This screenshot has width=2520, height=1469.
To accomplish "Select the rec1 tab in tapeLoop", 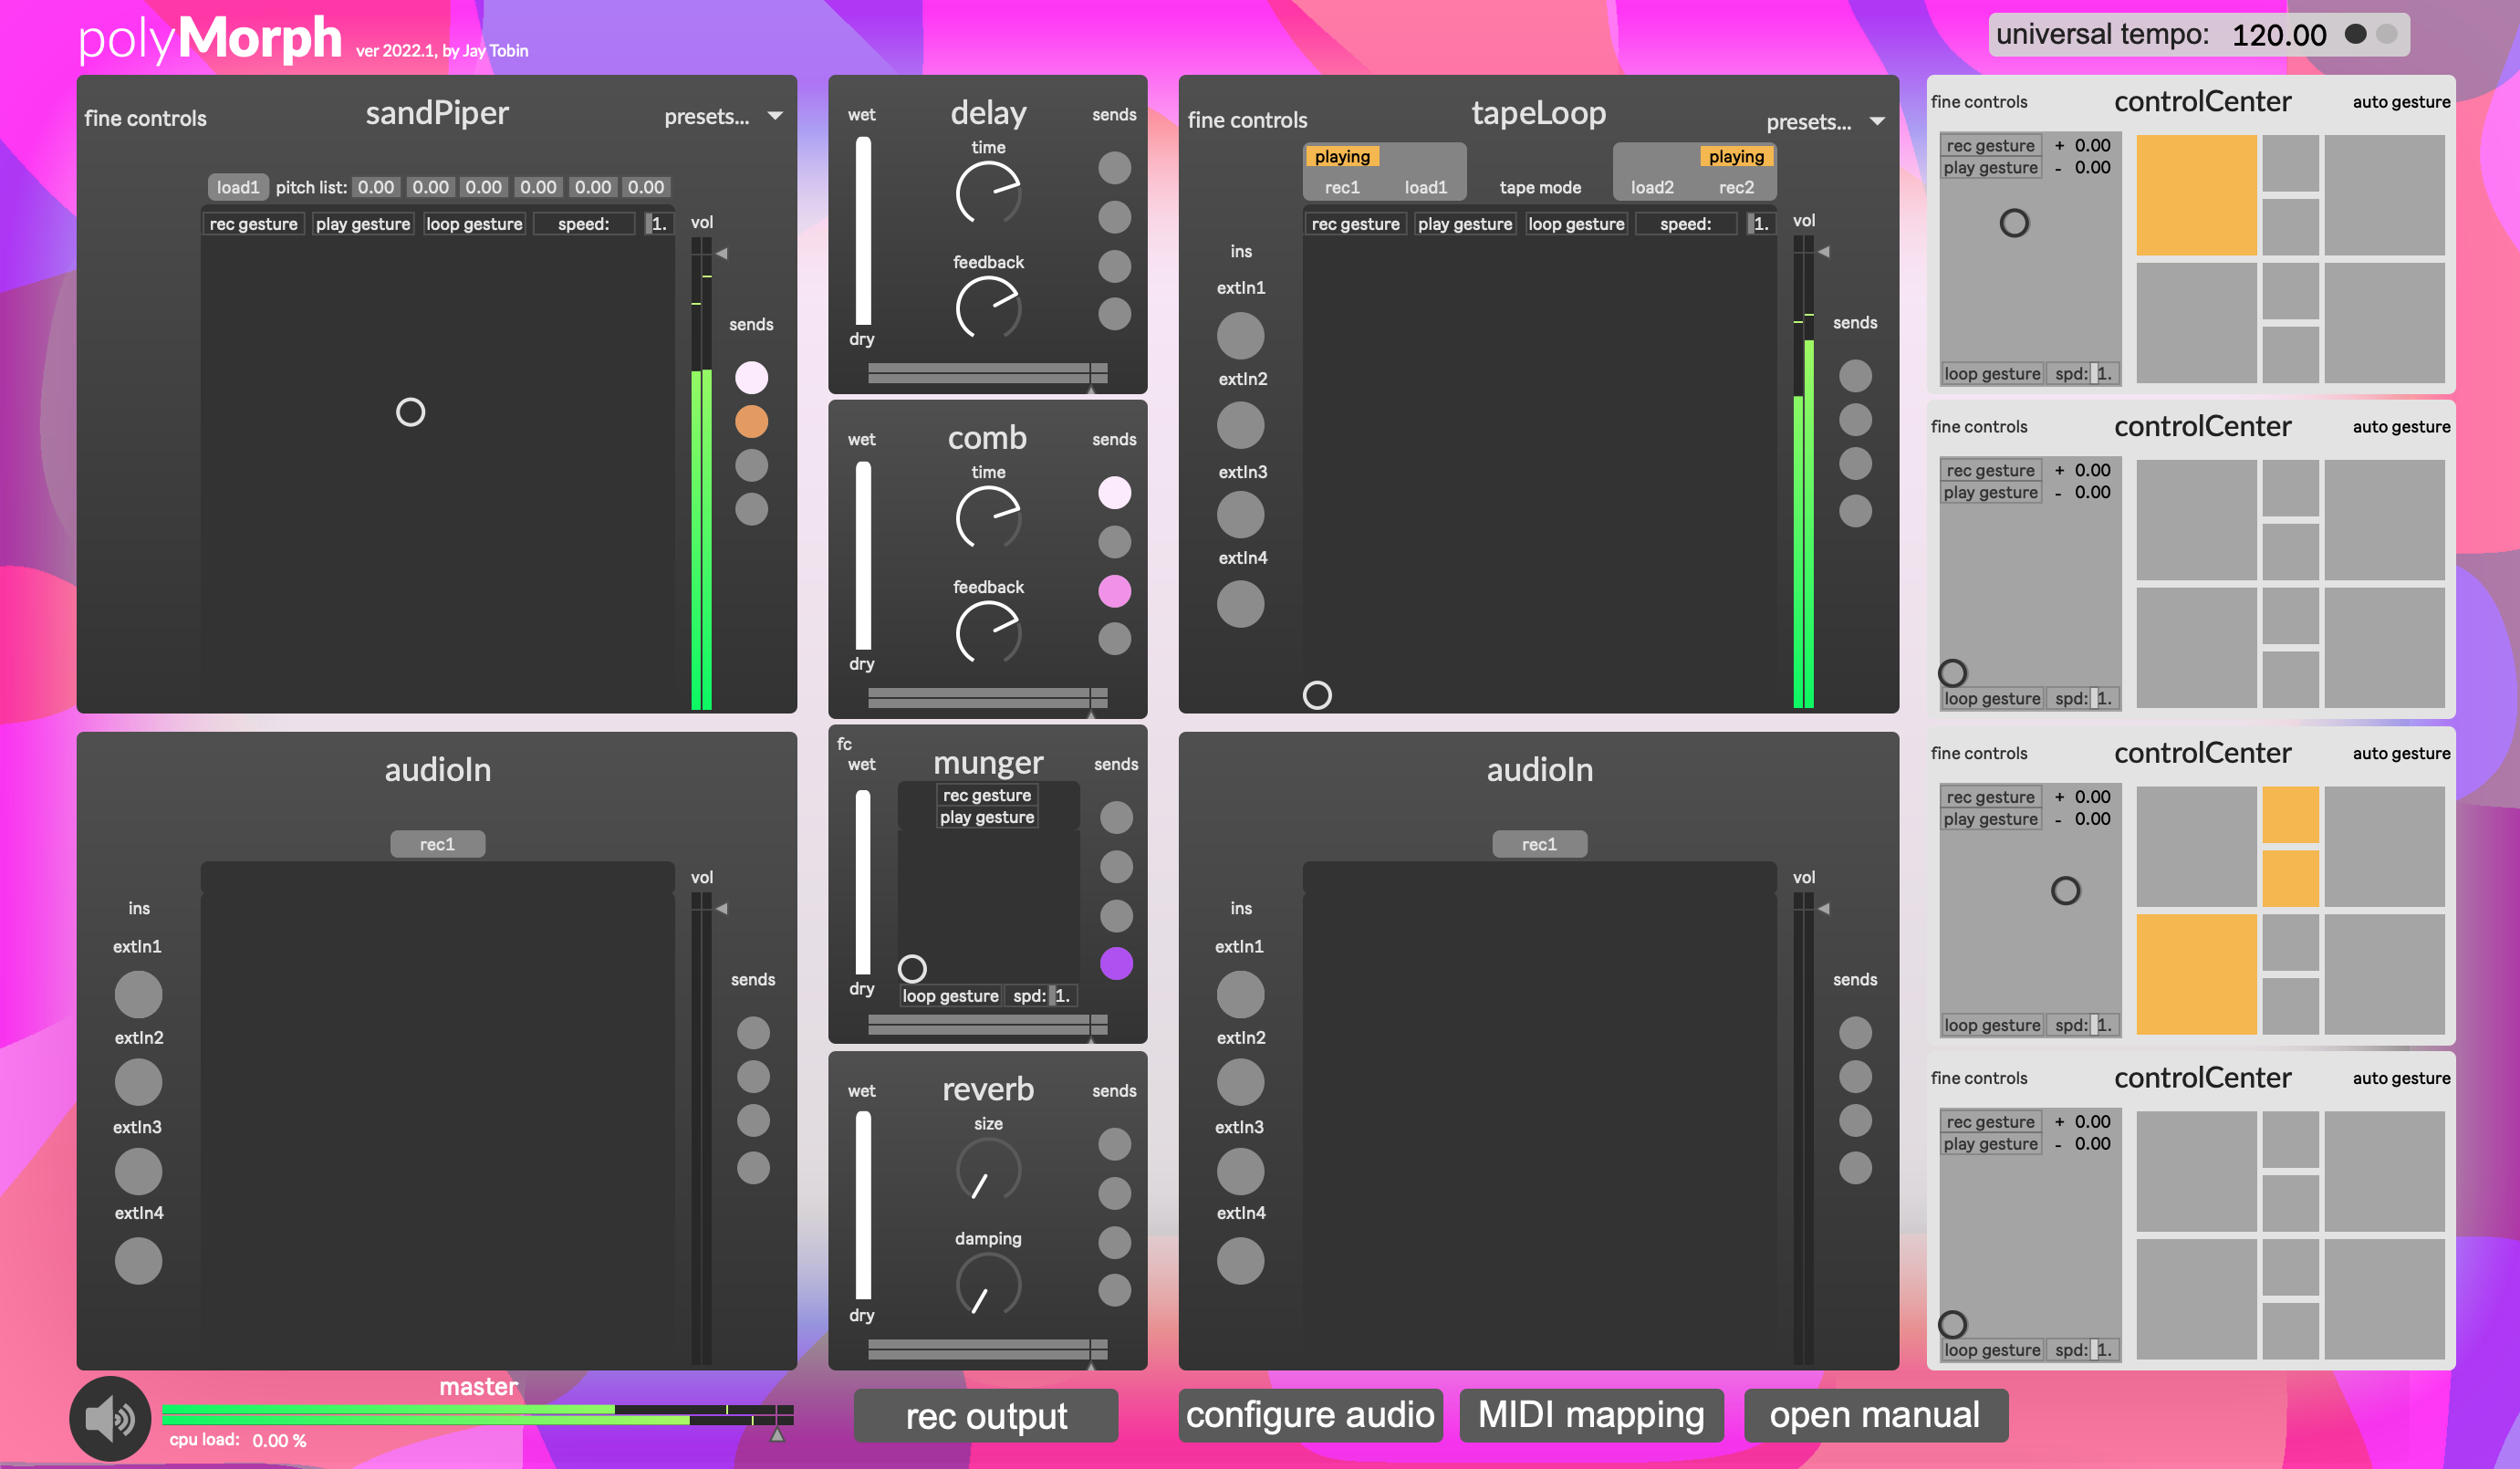I will [1342, 187].
